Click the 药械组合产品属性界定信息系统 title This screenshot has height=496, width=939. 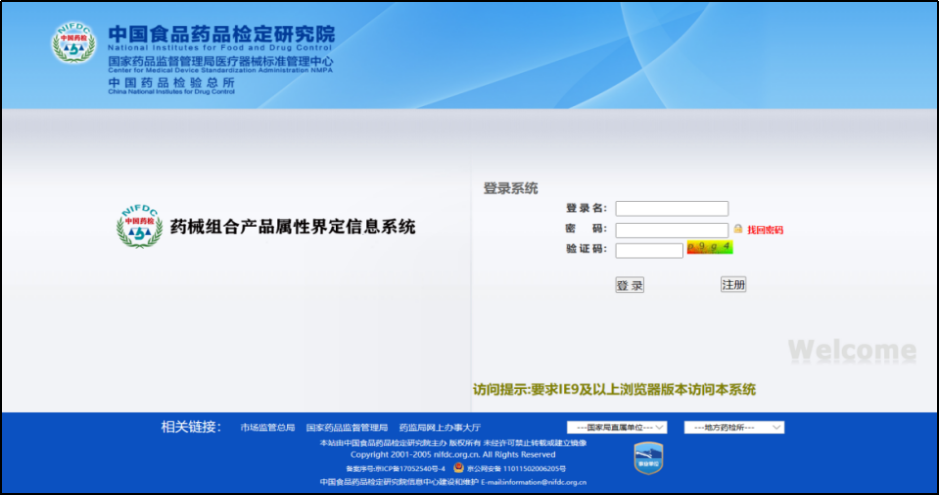tap(293, 226)
